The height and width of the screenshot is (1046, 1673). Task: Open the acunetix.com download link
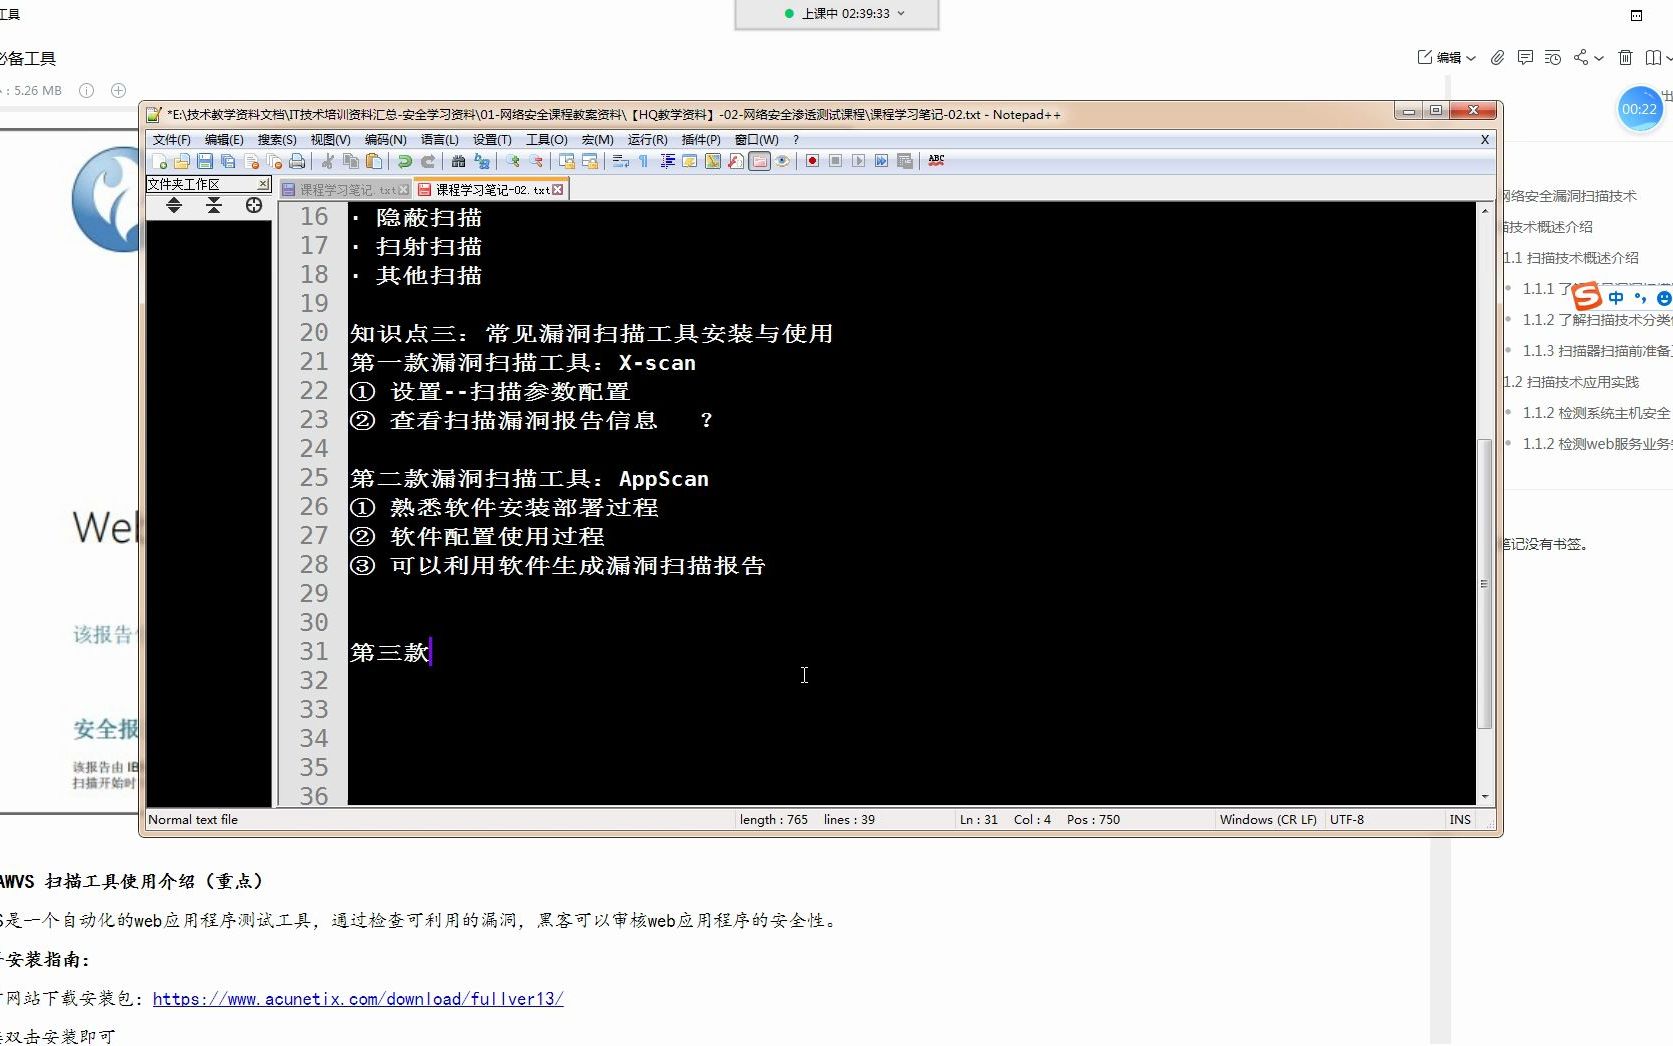(x=358, y=998)
